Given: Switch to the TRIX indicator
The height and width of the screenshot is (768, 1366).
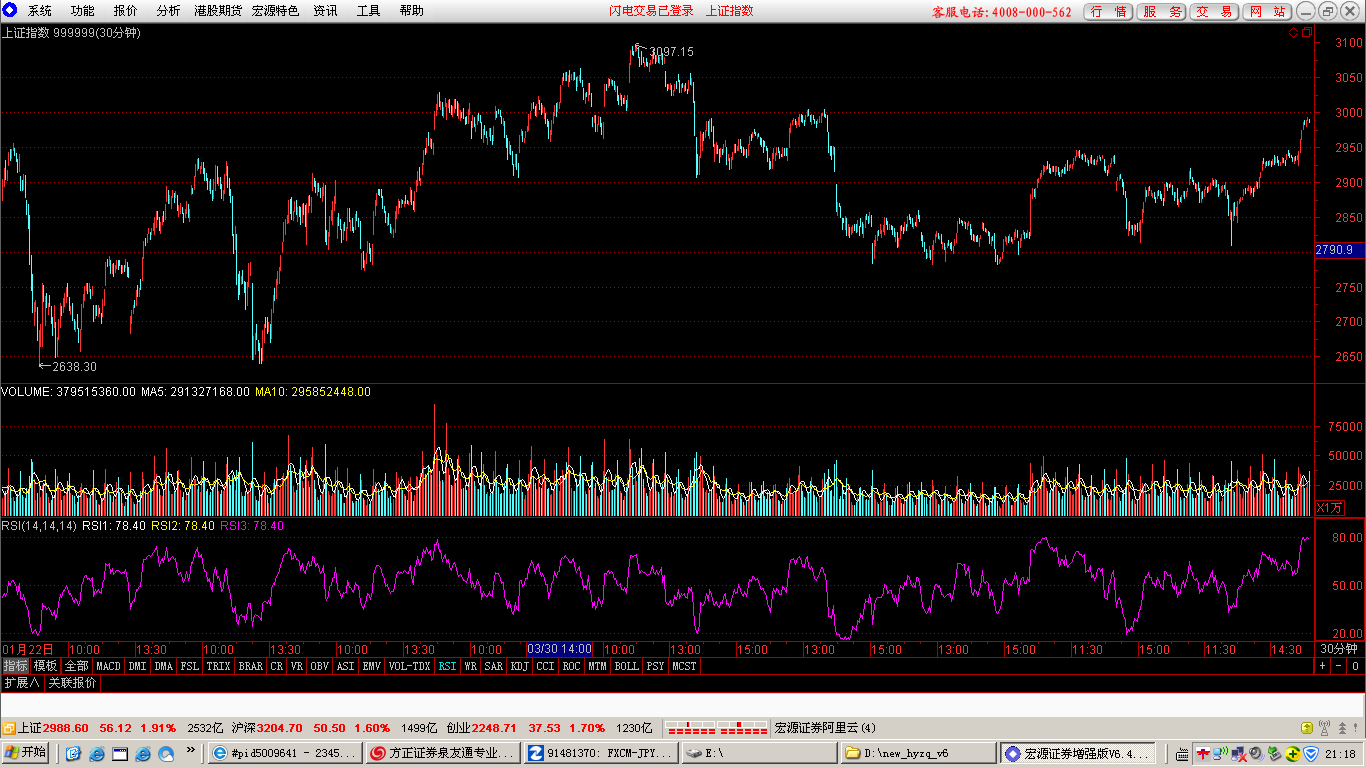Looking at the screenshot, I should (x=218, y=665).
